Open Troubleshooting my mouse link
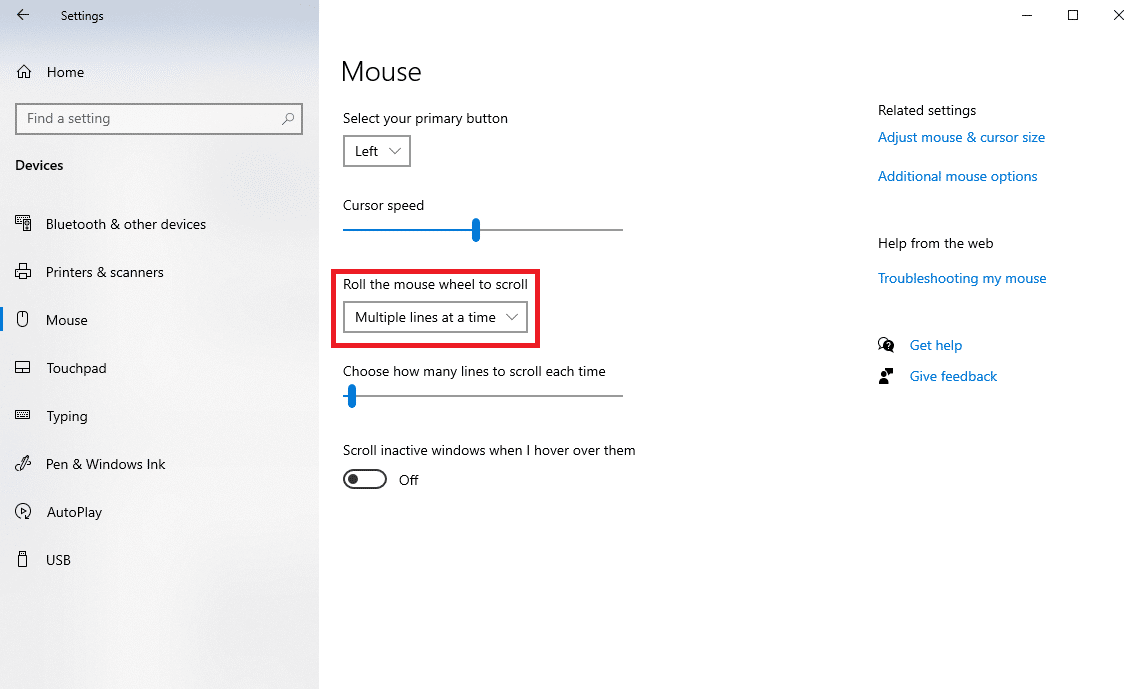The width and height of the screenshot is (1139, 689). 962,278
